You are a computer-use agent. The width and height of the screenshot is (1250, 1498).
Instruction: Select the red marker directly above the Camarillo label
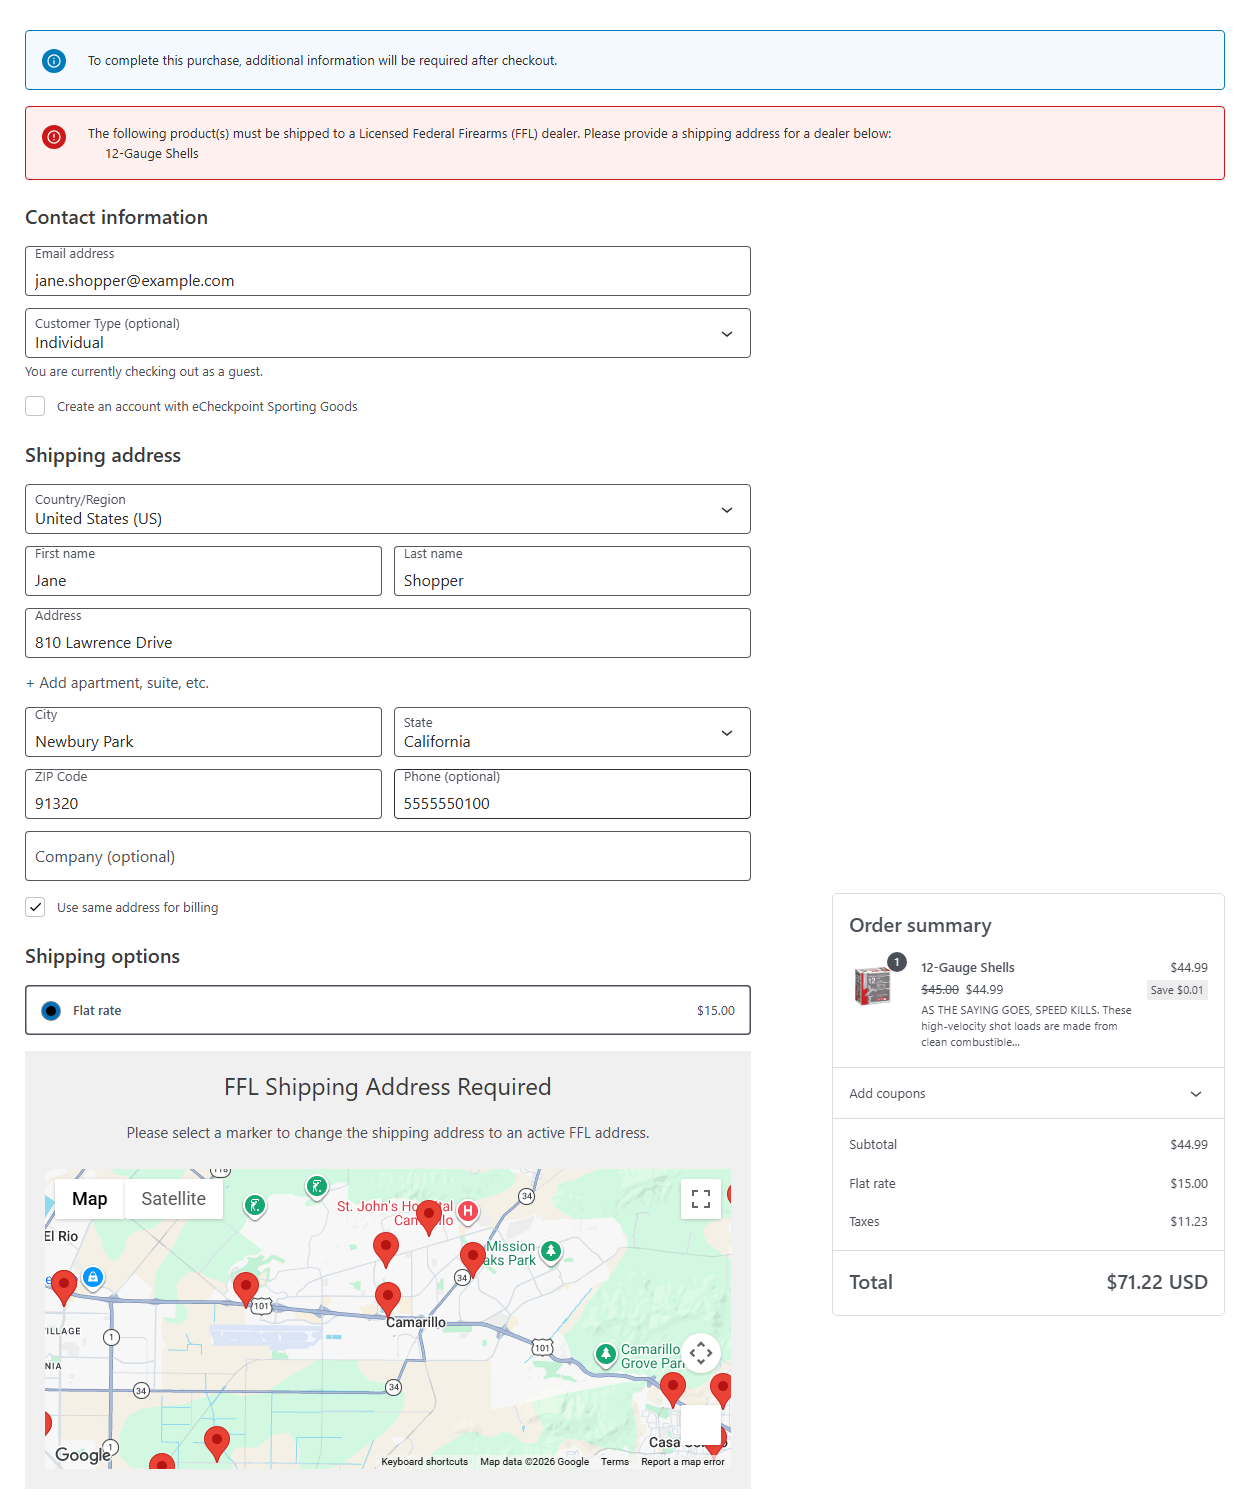(388, 1298)
